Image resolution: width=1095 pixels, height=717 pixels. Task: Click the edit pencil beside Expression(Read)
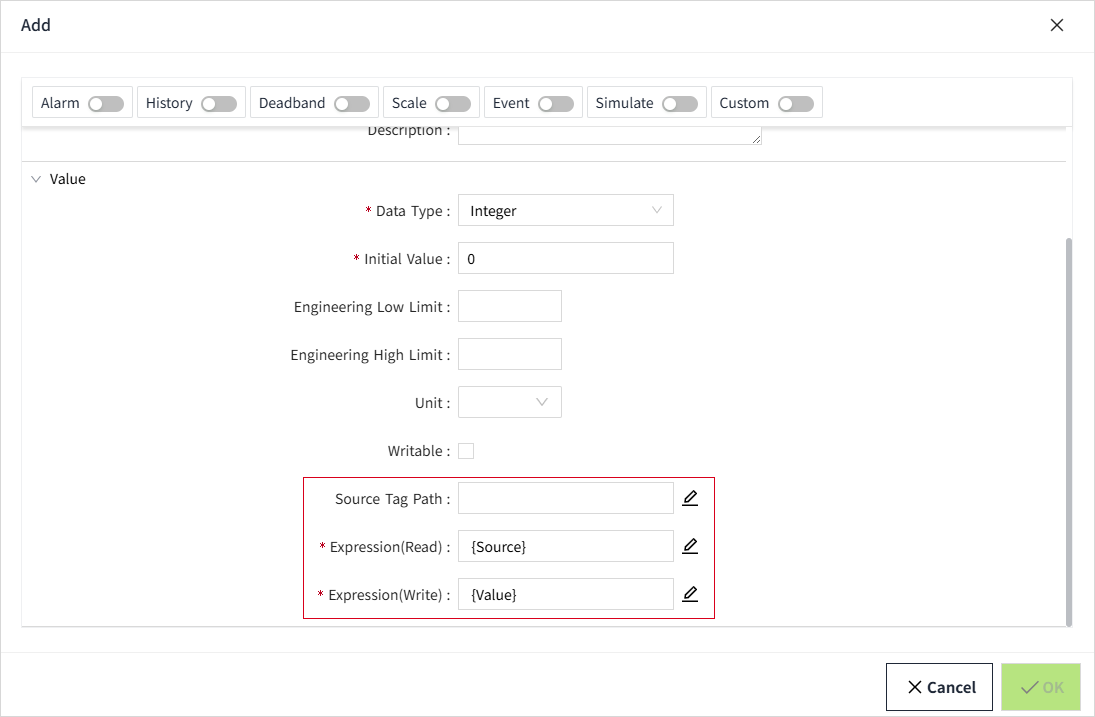[690, 546]
